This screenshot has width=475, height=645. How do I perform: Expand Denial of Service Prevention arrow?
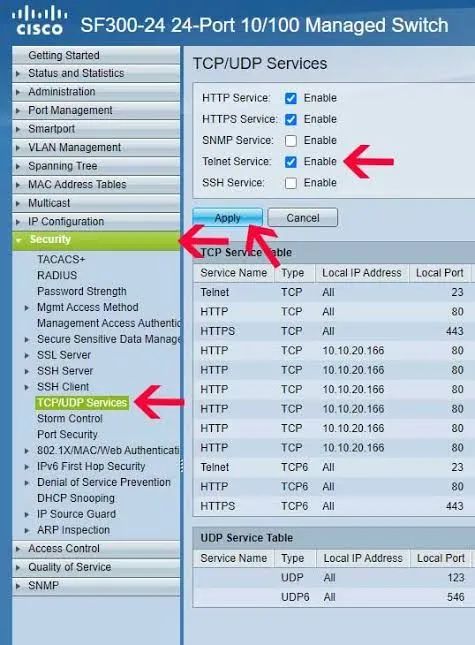(x=27, y=483)
